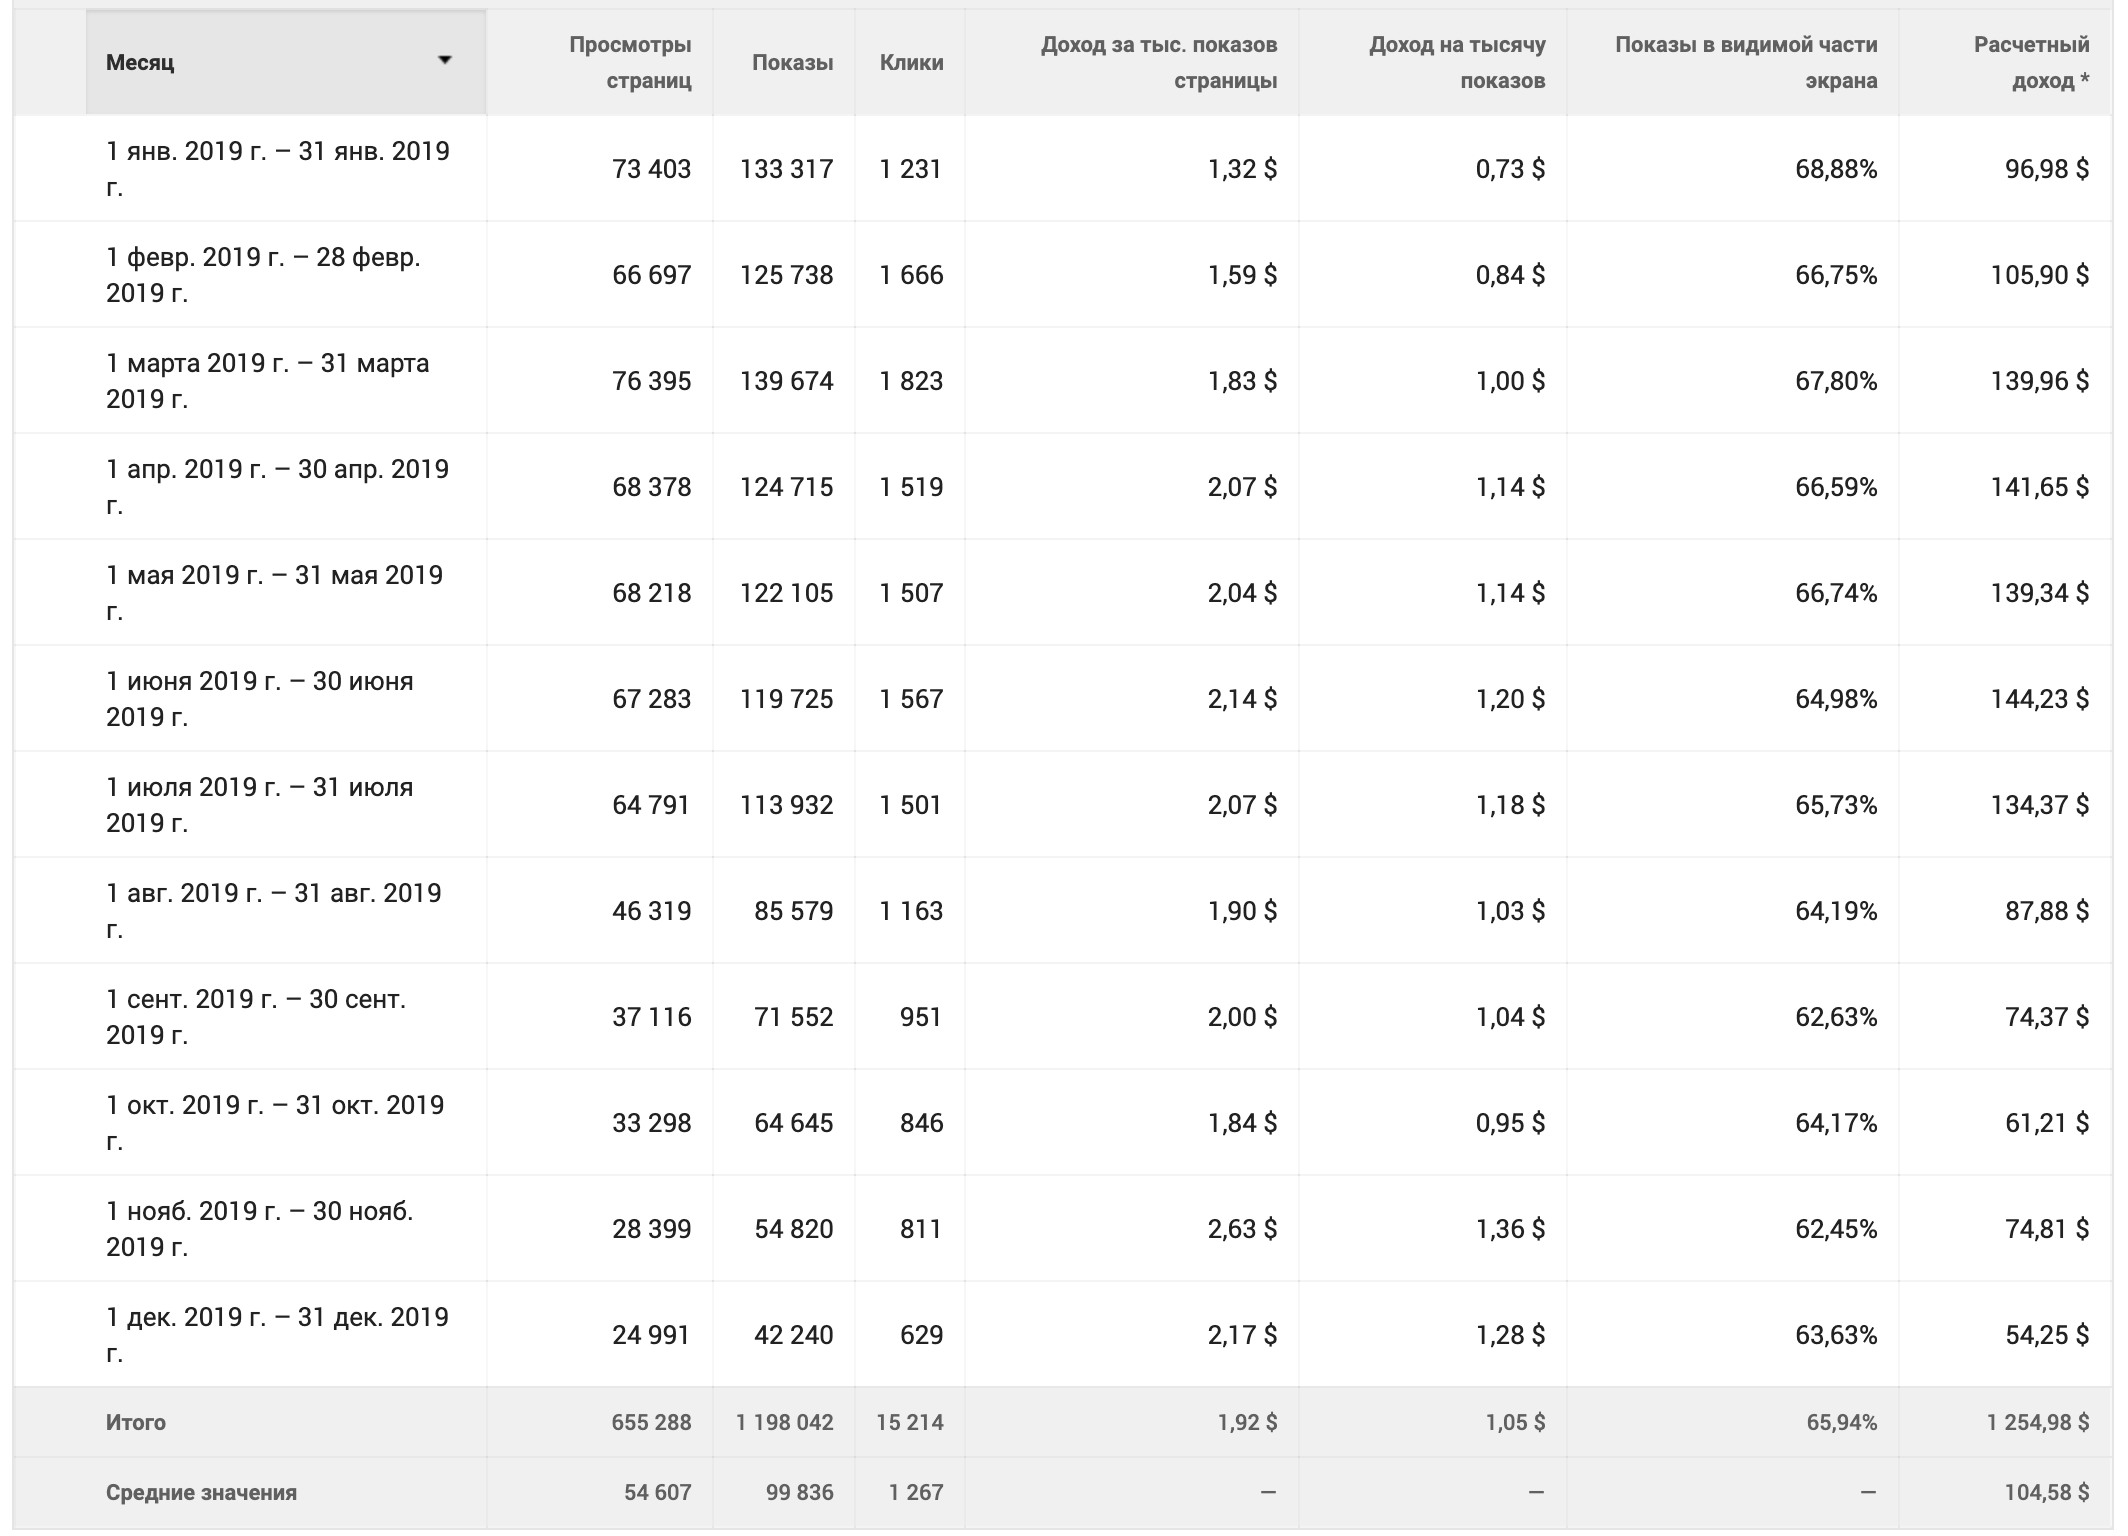This screenshot has height=1536, width=2128.
Task: Sort by Показы в видимой части экрана
Action: [x=1745, y=63]
